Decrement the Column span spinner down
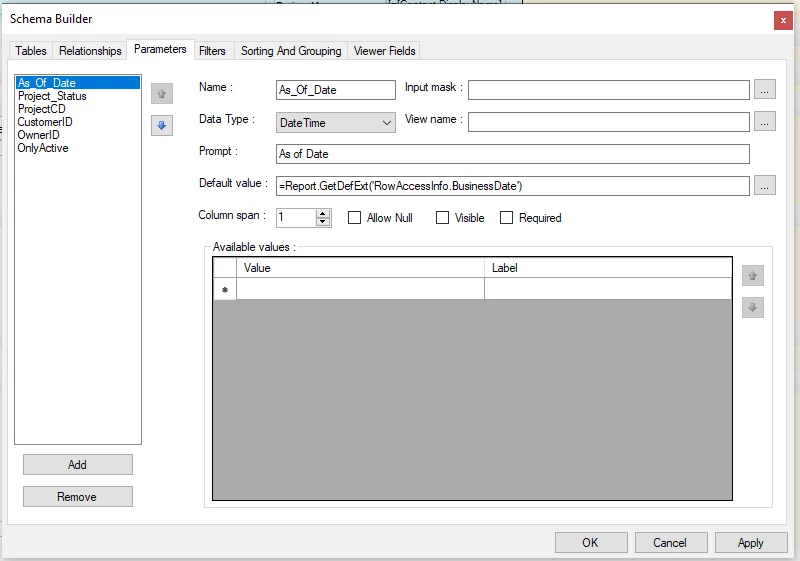This screenshot has width=800, height=561. coord(322,222)
